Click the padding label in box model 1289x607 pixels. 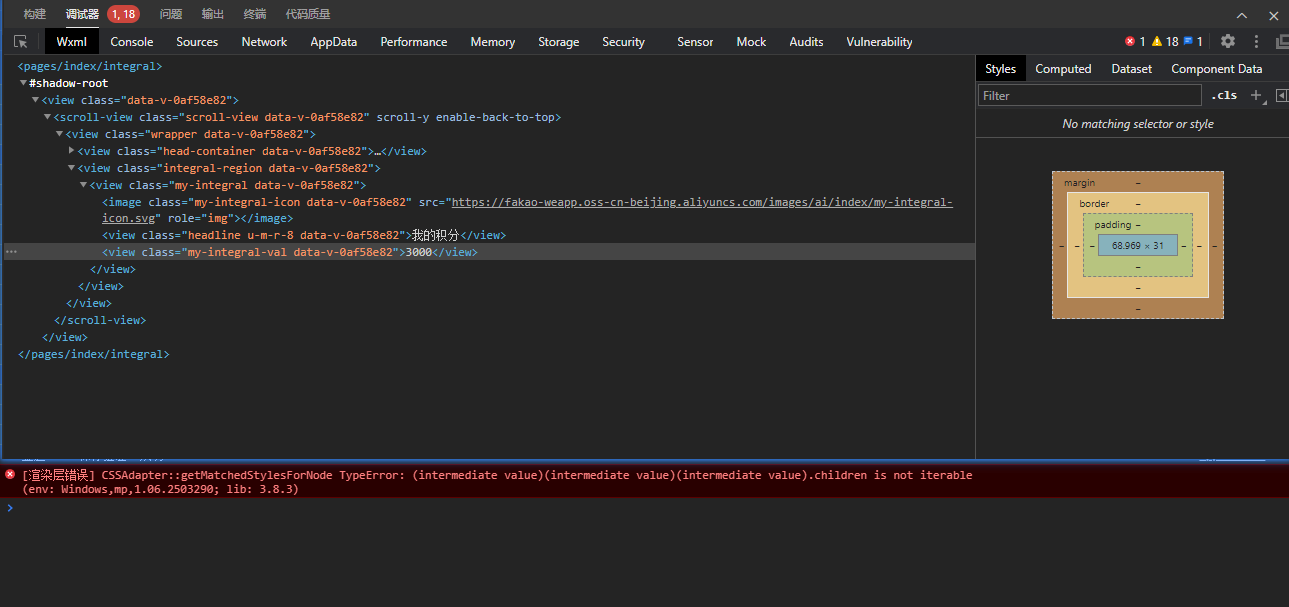[x=1112, y=225]
